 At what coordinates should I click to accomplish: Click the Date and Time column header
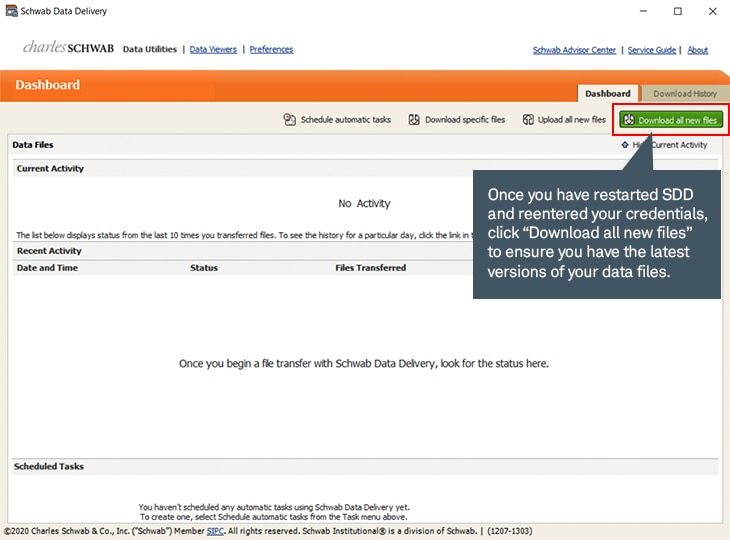(47, 268)
